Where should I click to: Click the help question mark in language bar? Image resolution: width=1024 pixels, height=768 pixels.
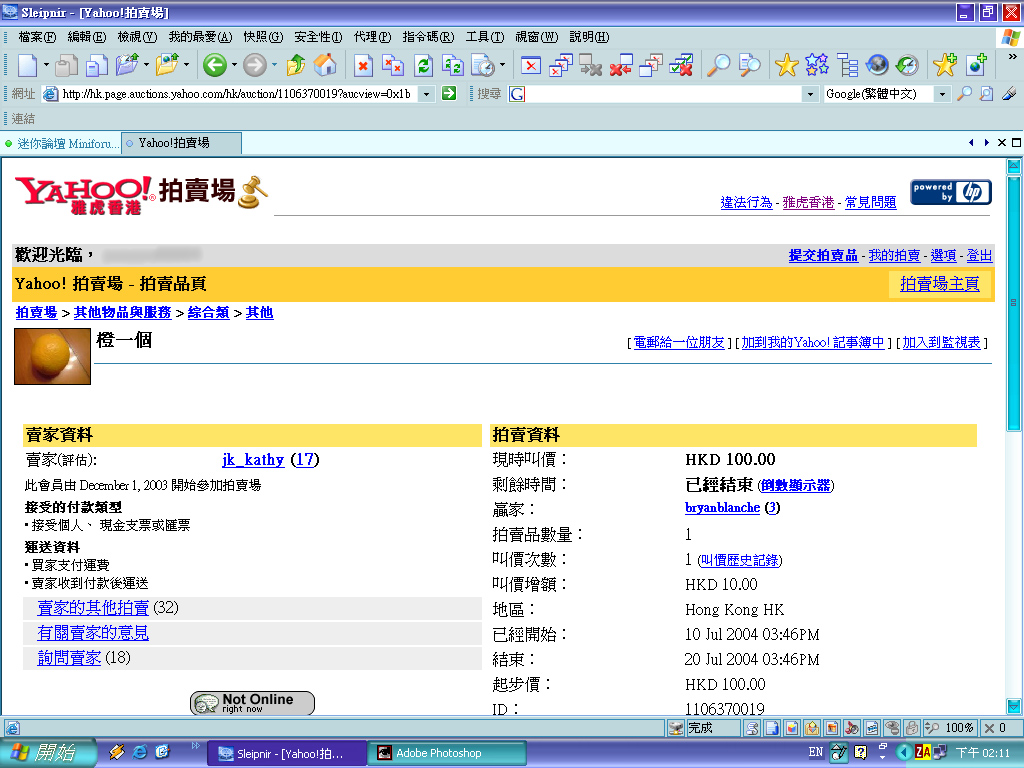tap(860, 752)
